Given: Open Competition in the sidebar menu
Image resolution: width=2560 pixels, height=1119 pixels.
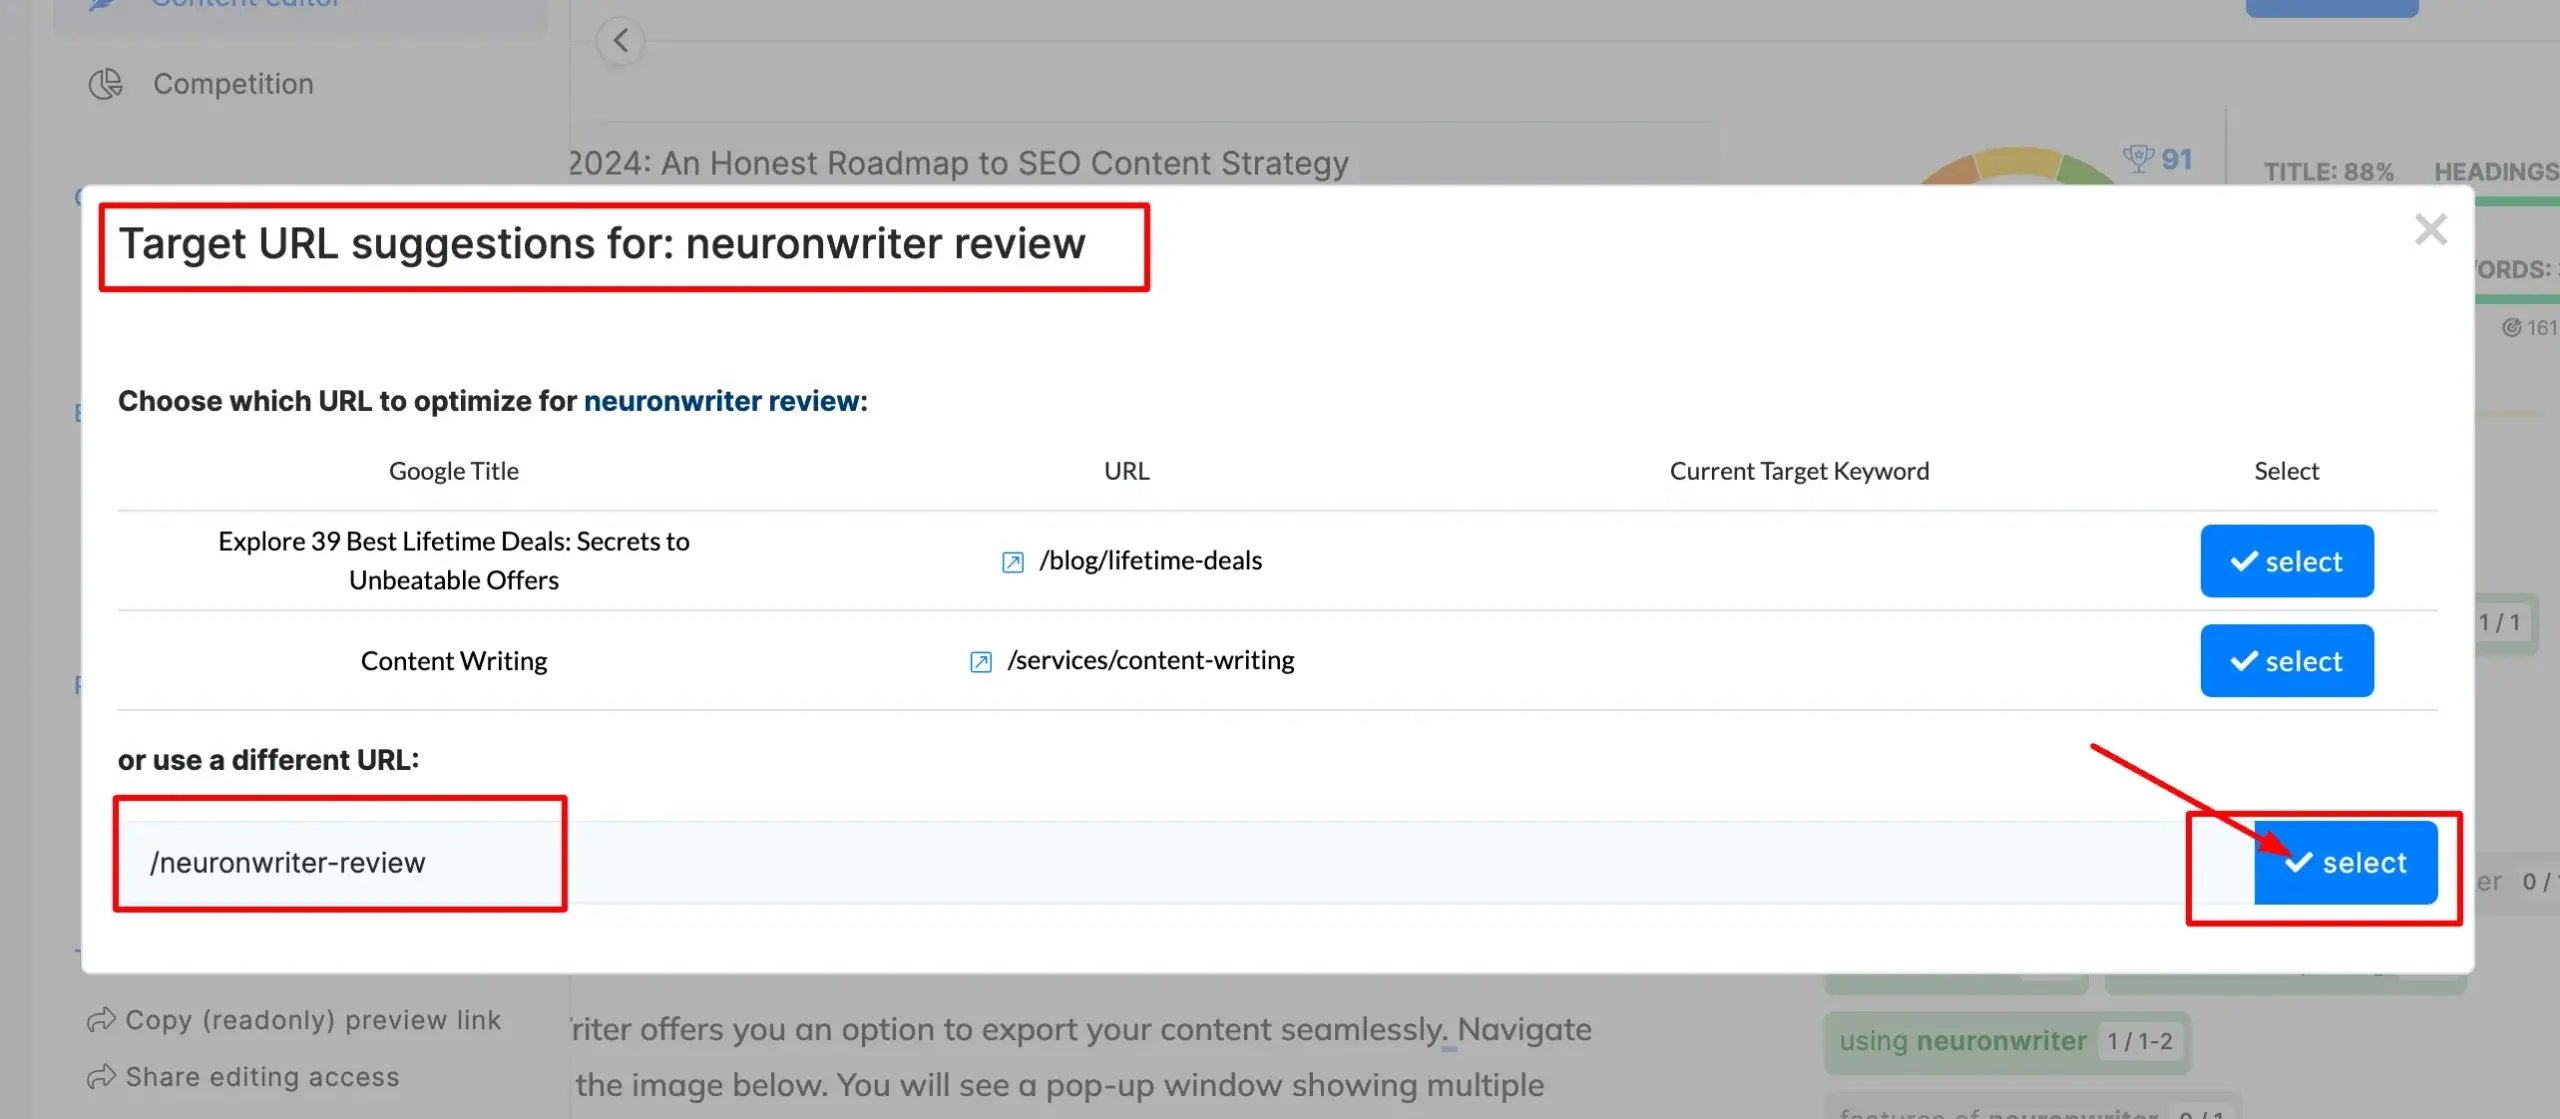Looking at the screenshot, I should tap(233, 84).
